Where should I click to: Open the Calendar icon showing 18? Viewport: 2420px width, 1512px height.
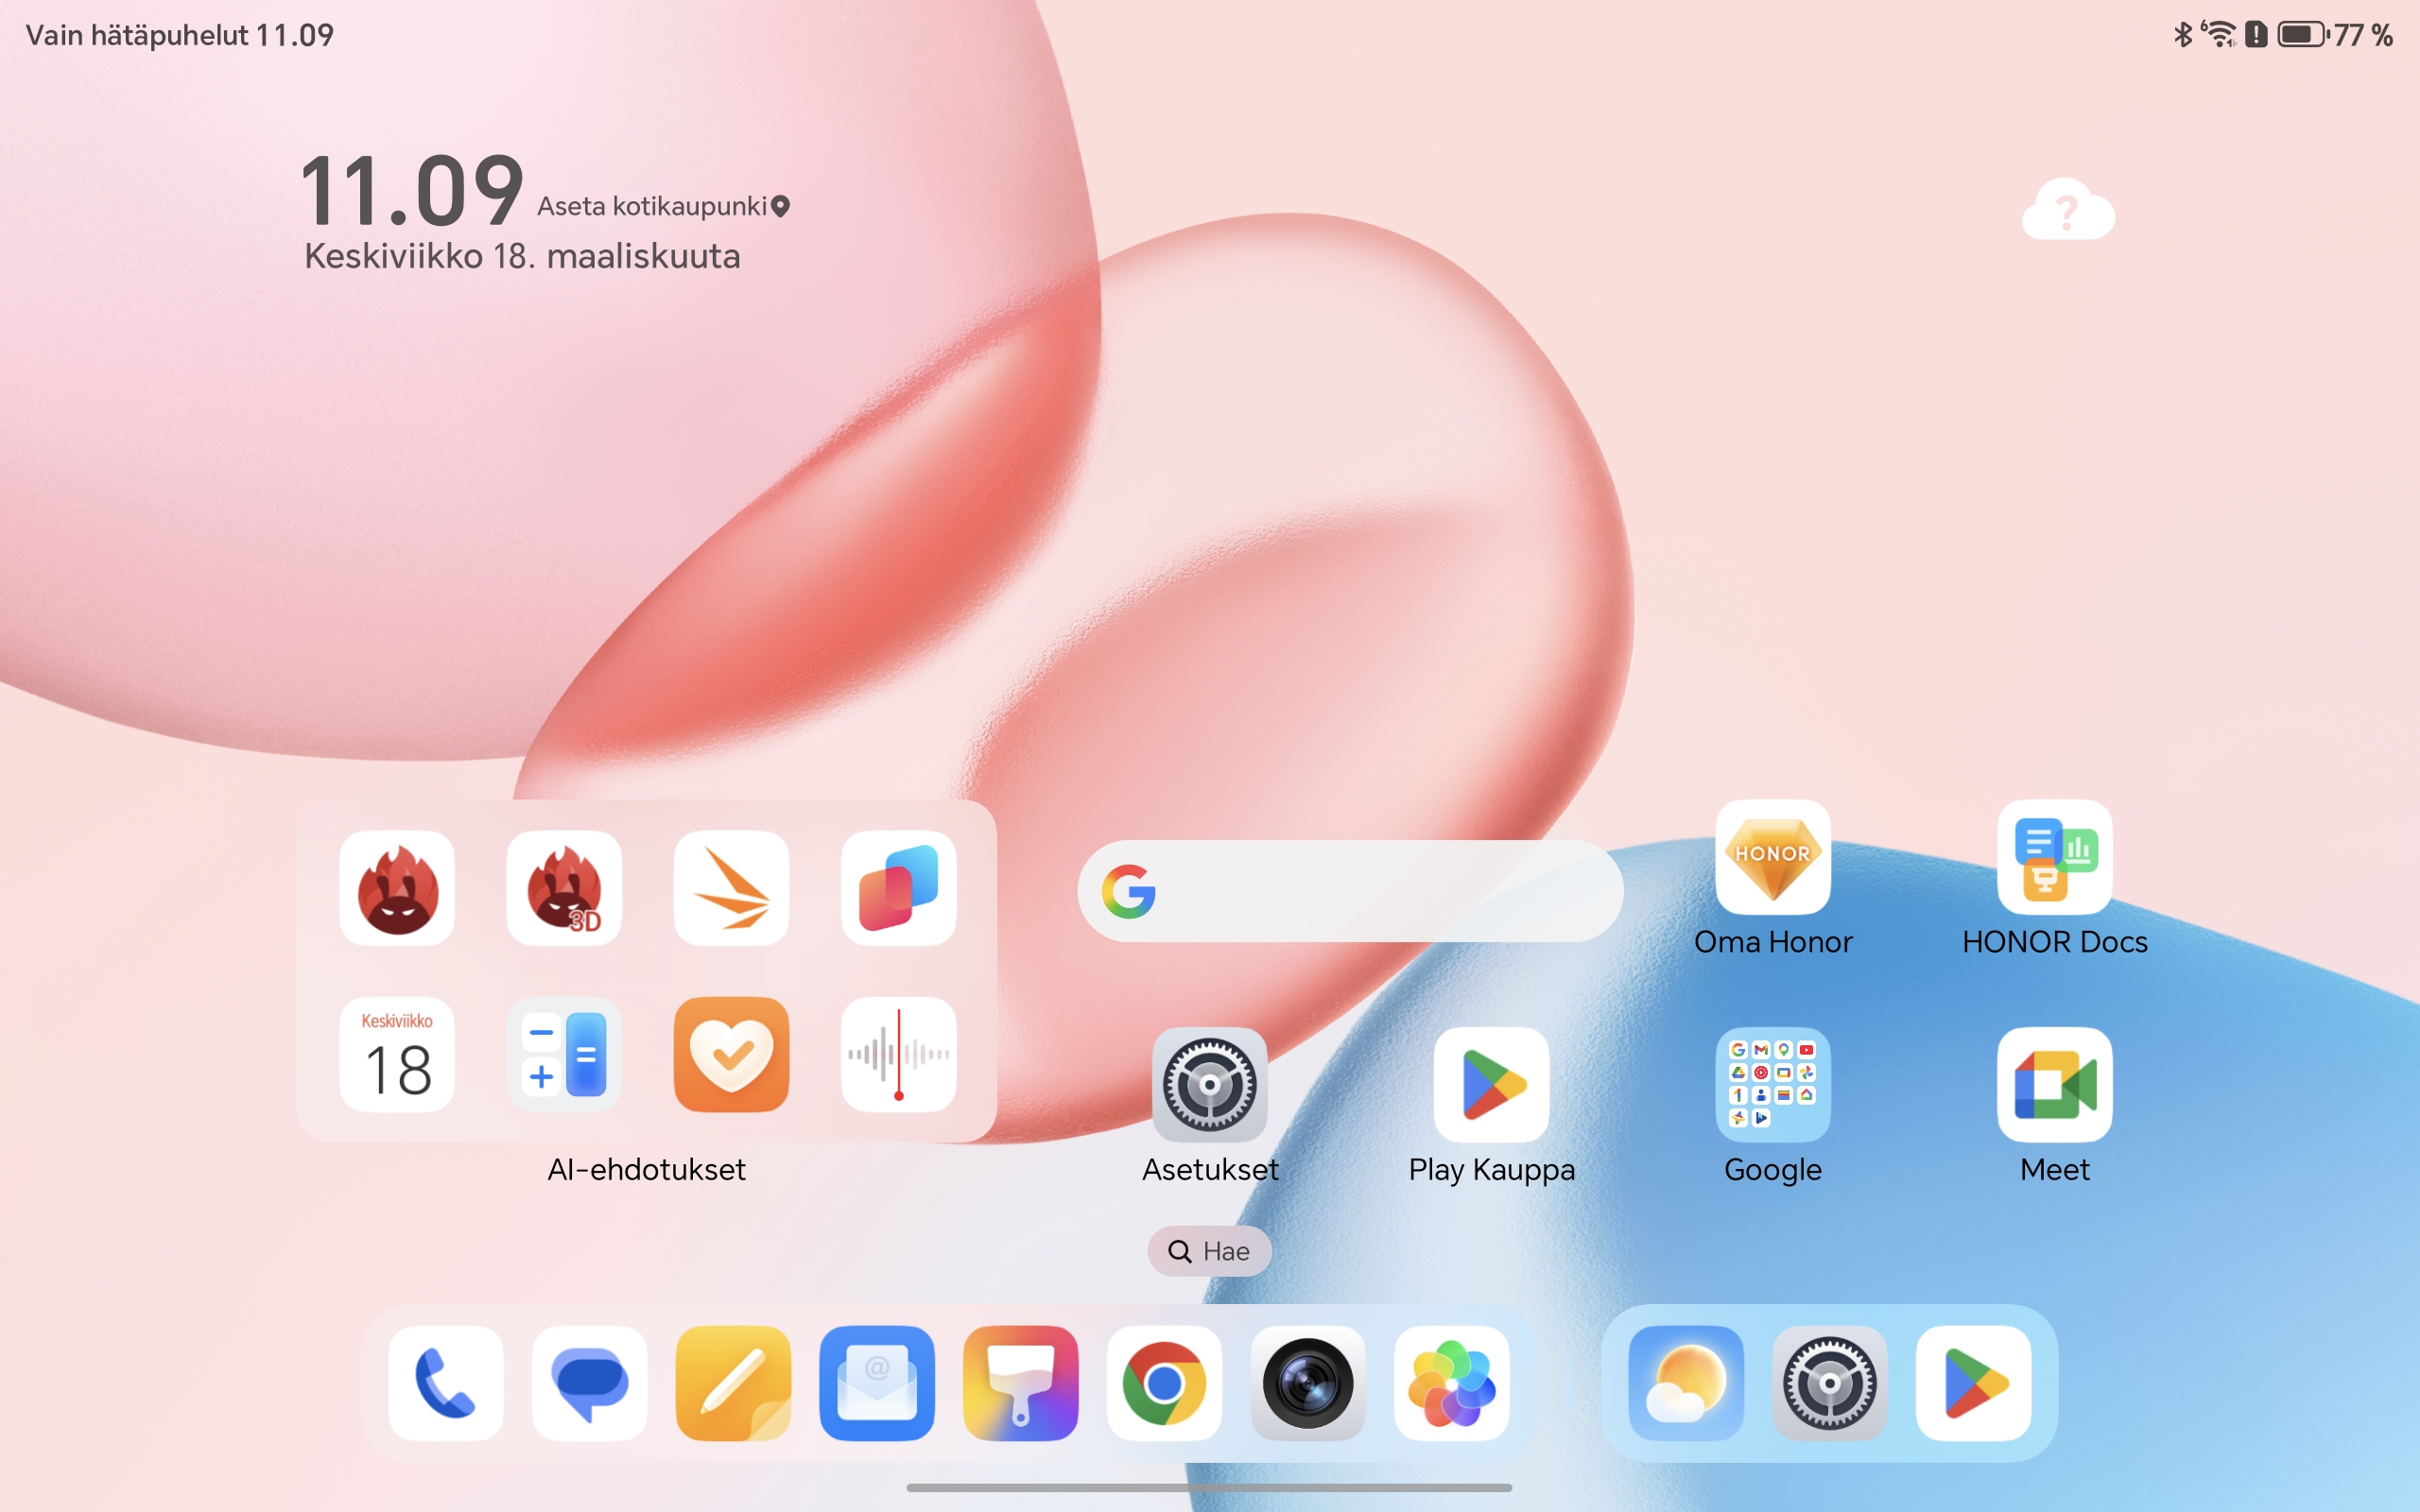coord(397,1054)
